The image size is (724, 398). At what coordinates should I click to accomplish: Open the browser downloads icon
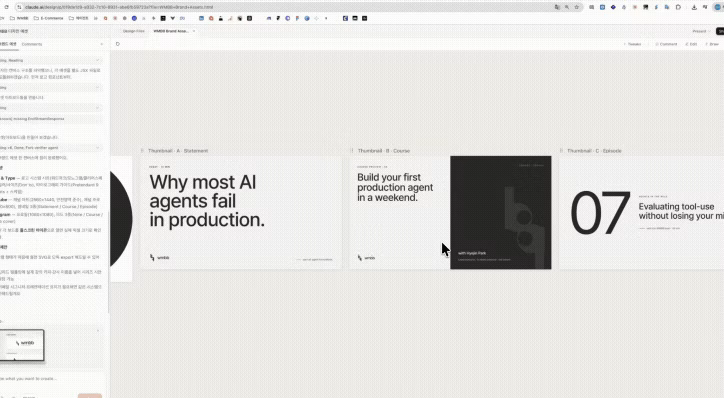pyautogui.click(x=694, y=7)
